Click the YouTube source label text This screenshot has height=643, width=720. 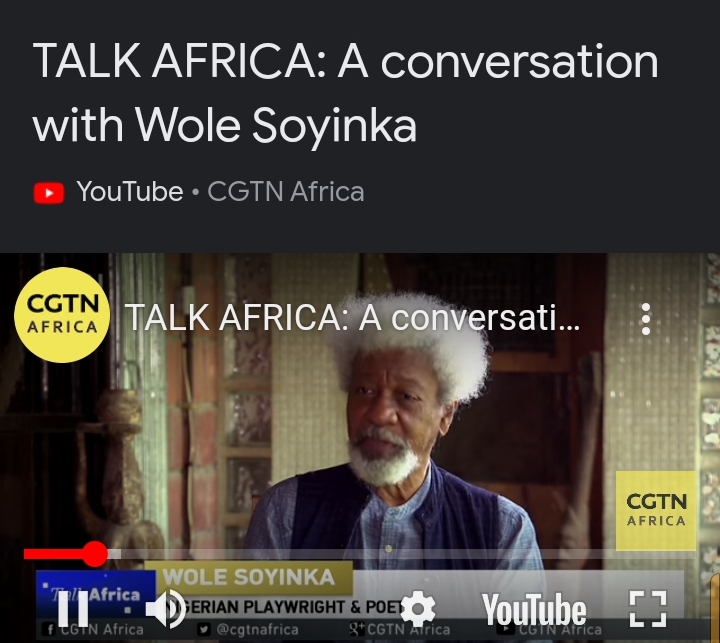click(x=130, y=192)
